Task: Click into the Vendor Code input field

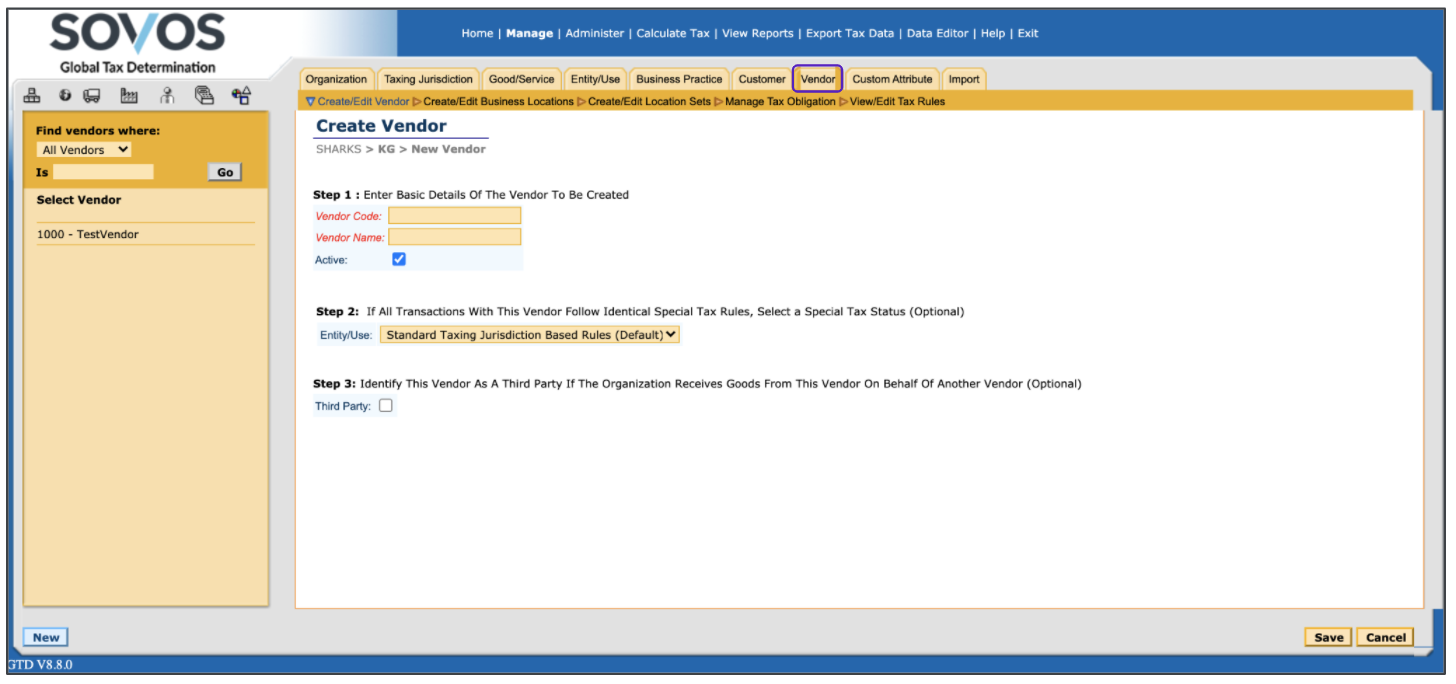Action: pos(454,215)
